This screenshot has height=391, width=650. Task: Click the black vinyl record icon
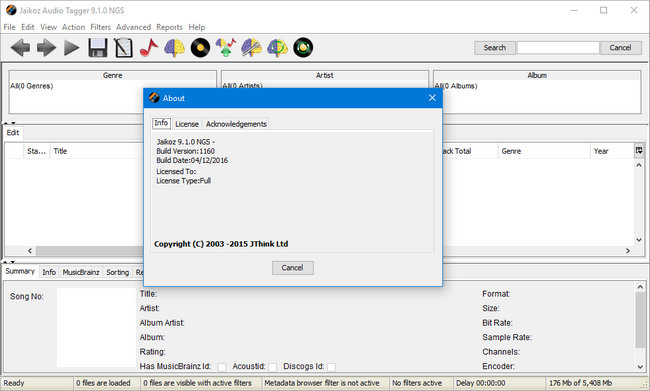point(200,48)
